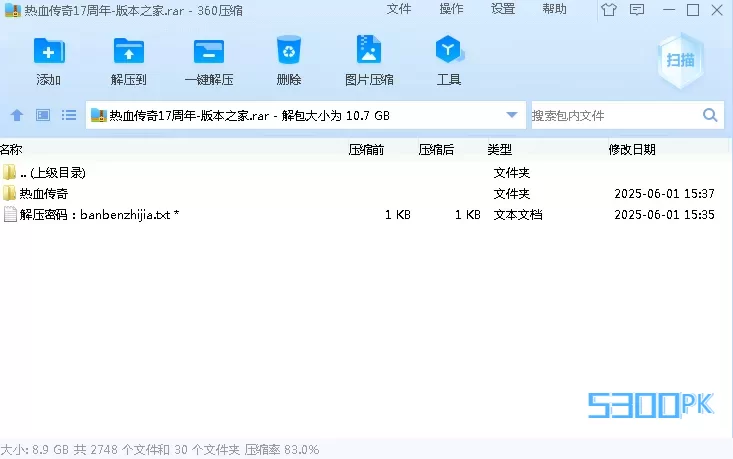Open the 工具 (Tools) hexagon icon

(x=449, y=49)
